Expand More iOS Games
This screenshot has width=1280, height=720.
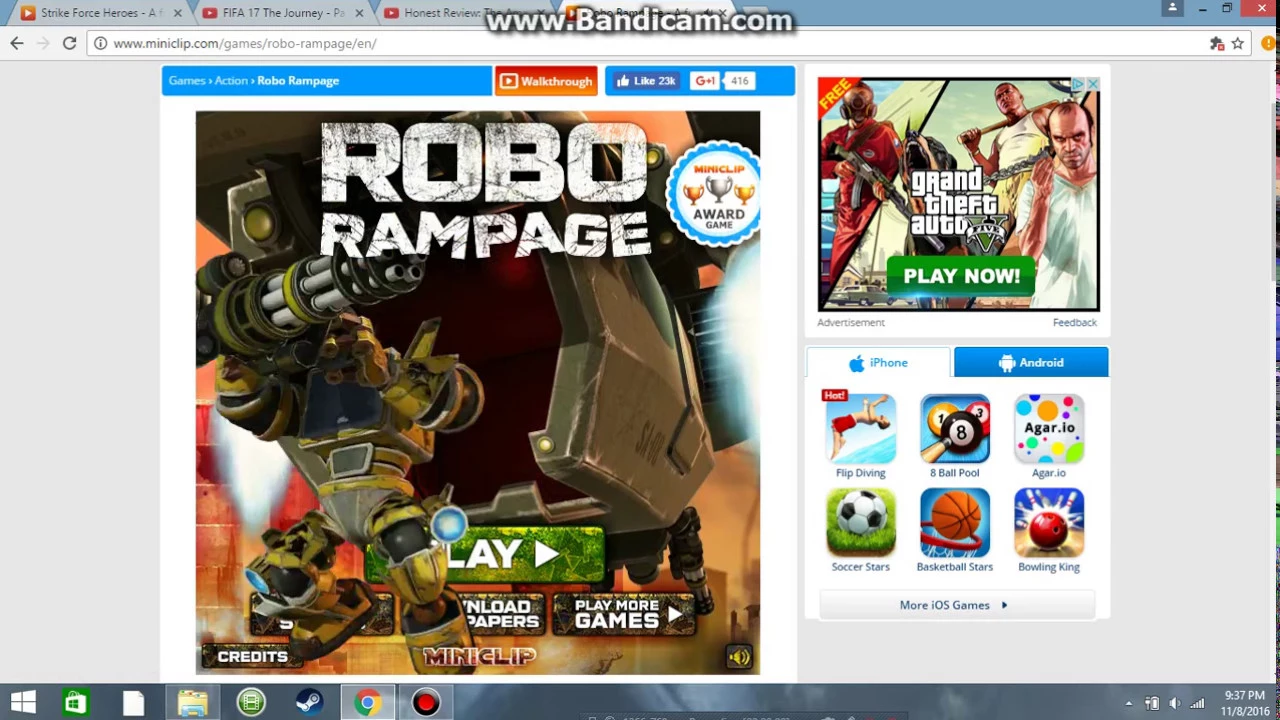[x=957, y=605]
